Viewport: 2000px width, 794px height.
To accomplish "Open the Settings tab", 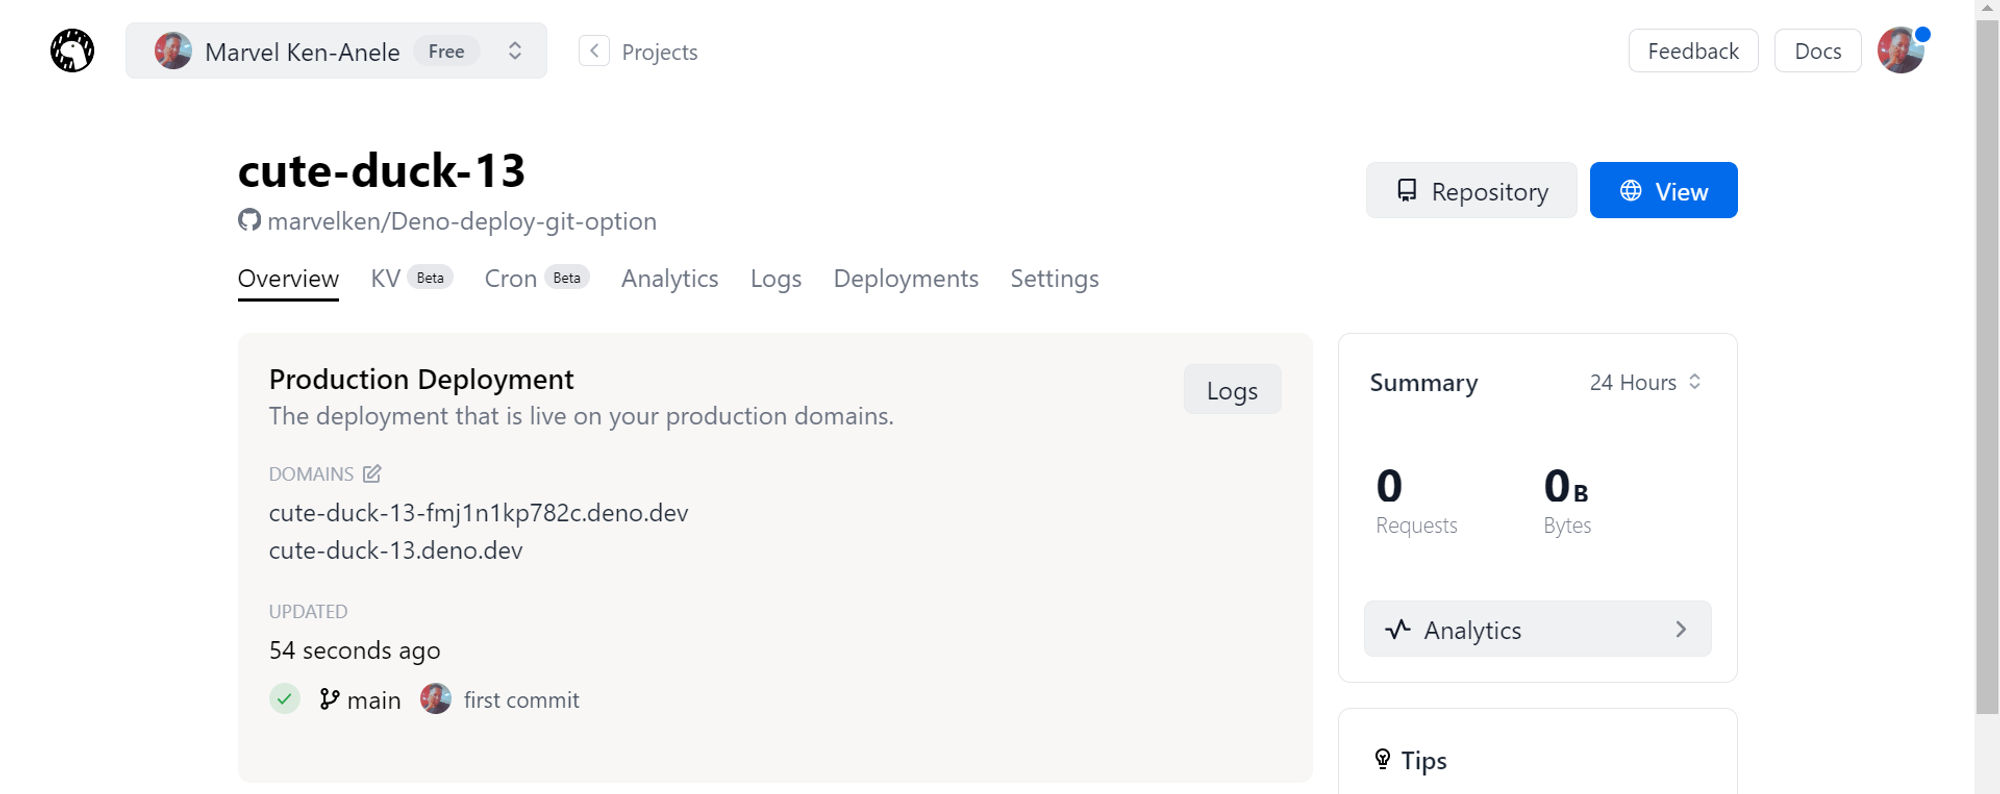I will click(1054, 279).
